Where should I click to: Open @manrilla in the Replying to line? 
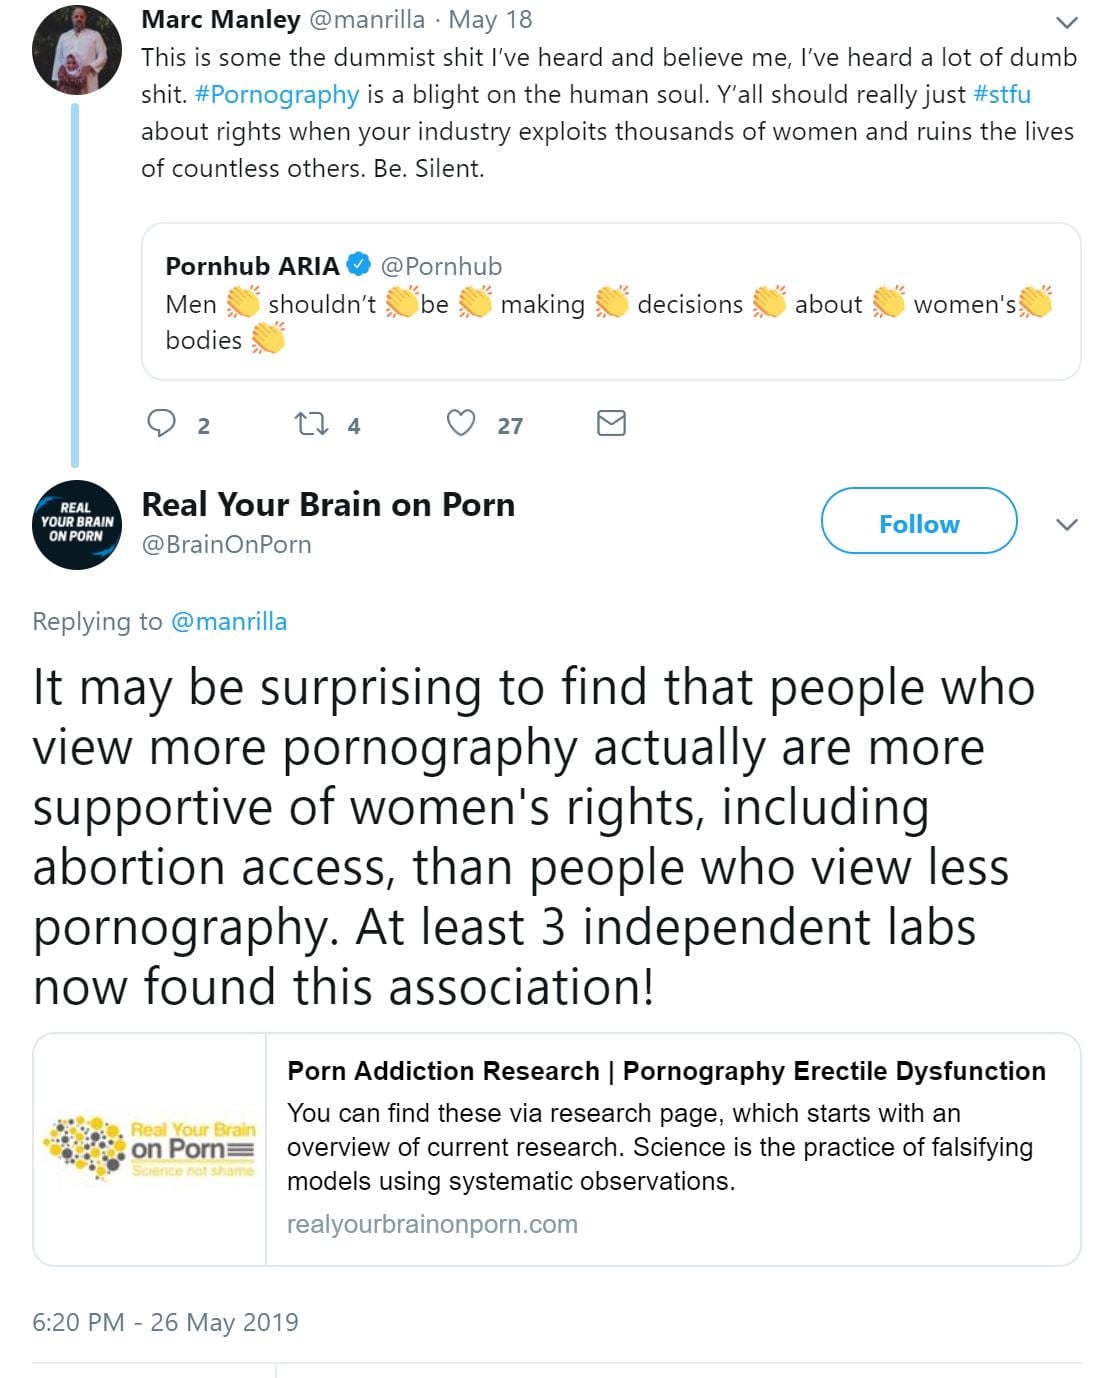229,622
